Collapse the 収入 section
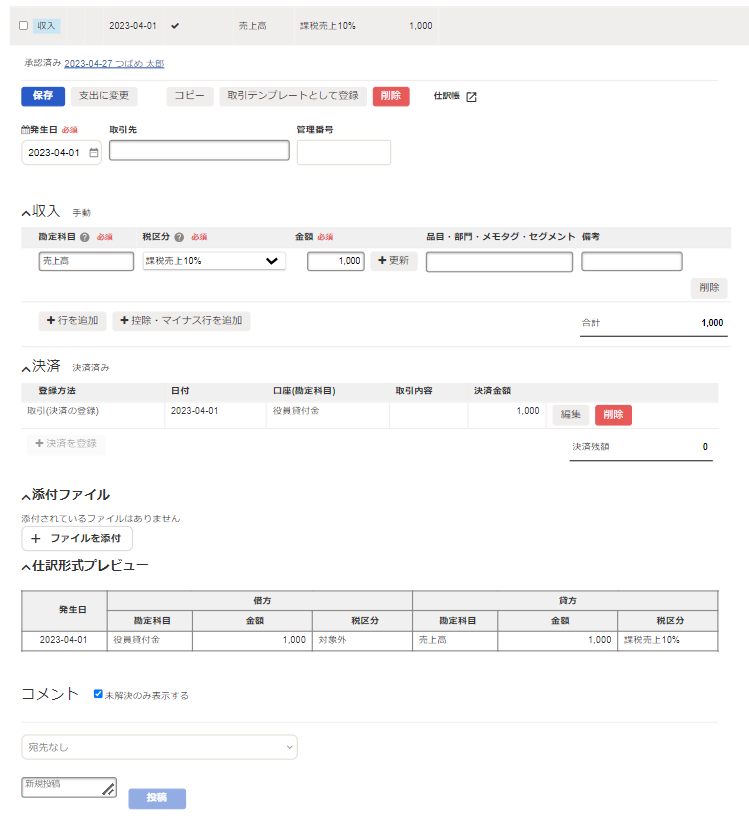Screen dimensions: 749x820 pyautogui.click(x=26, y=212)
